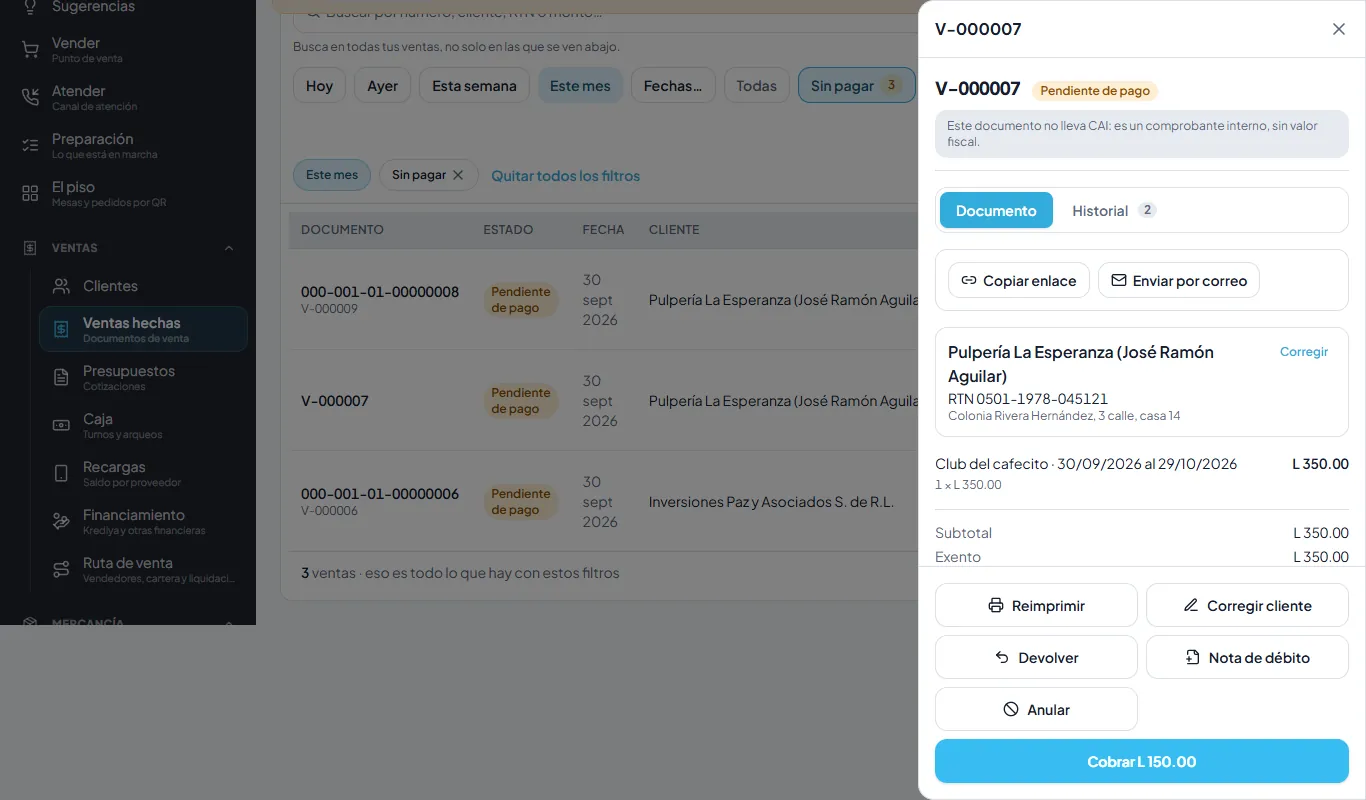Open Sugerencias in the sidebar

128,7
